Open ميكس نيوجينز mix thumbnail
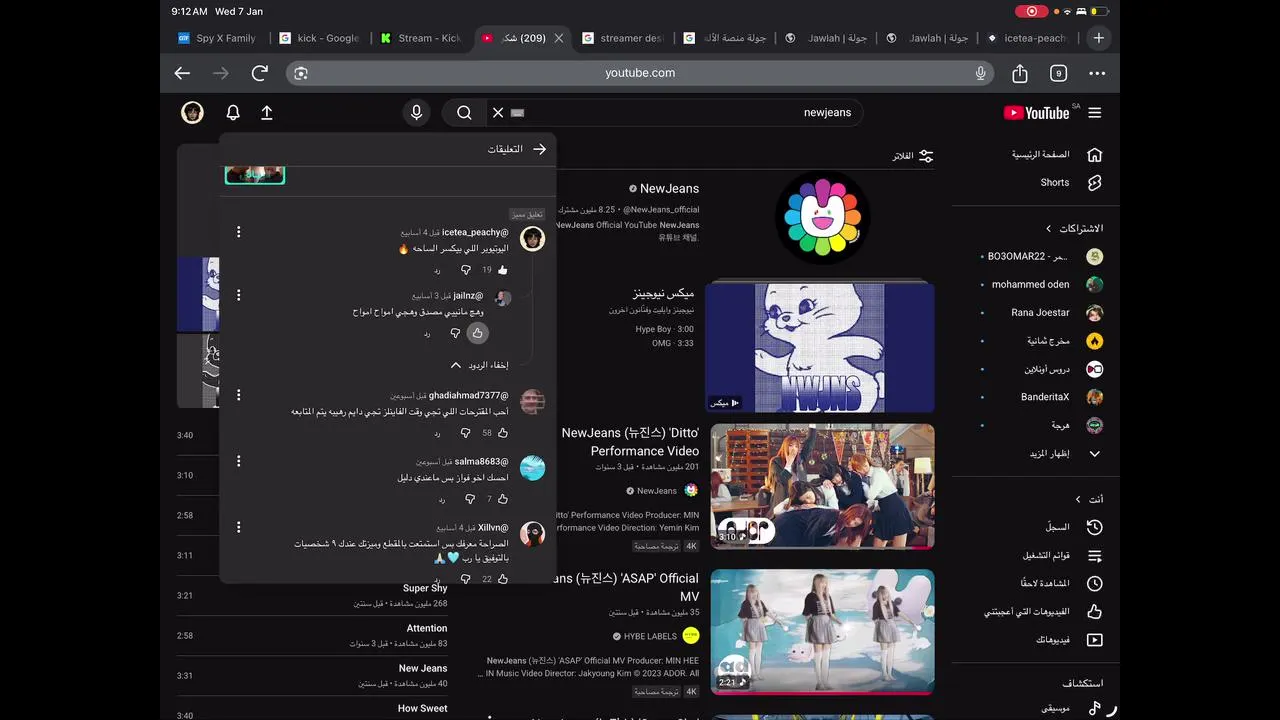The image size is (1280, 720). 820,347
